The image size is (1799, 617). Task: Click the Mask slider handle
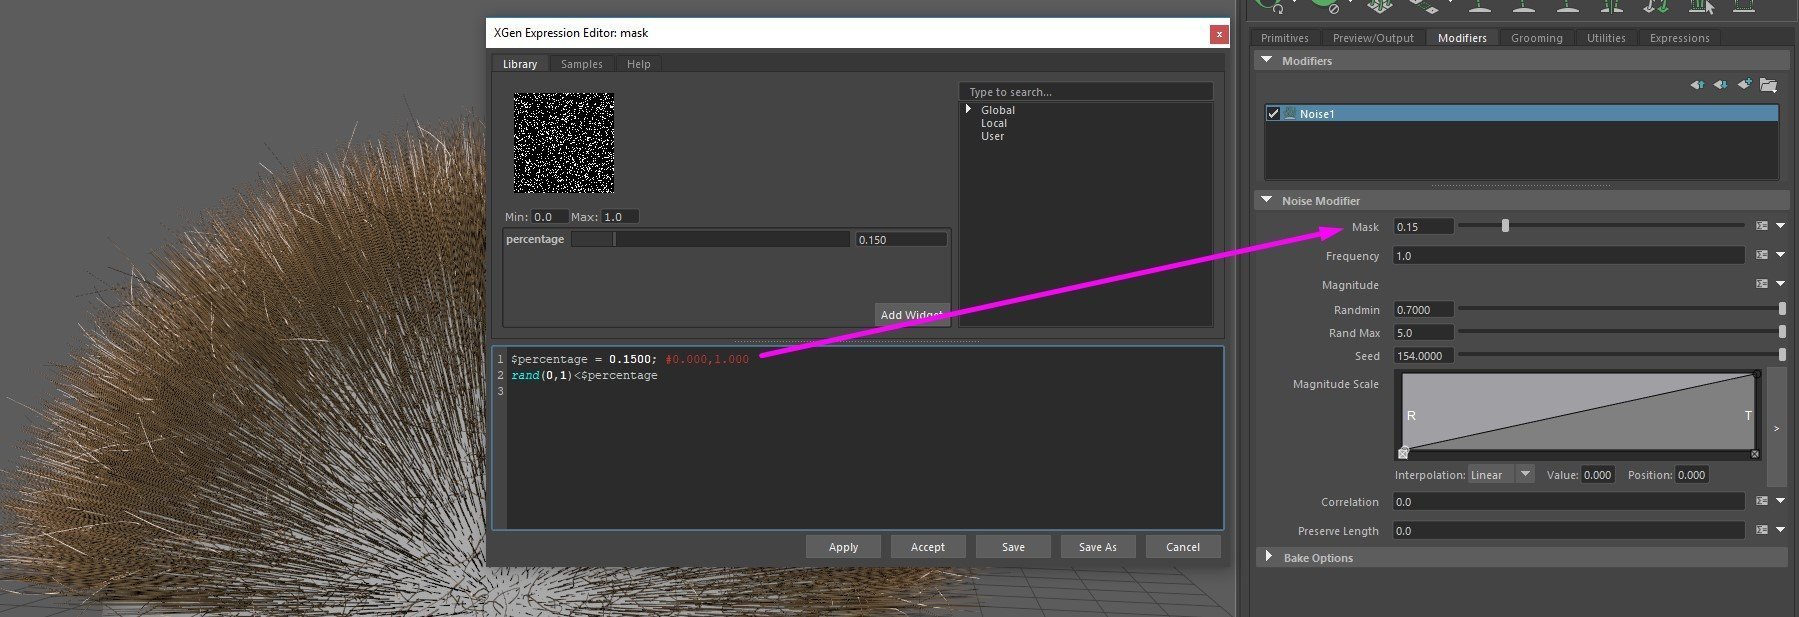(1505, 226)
